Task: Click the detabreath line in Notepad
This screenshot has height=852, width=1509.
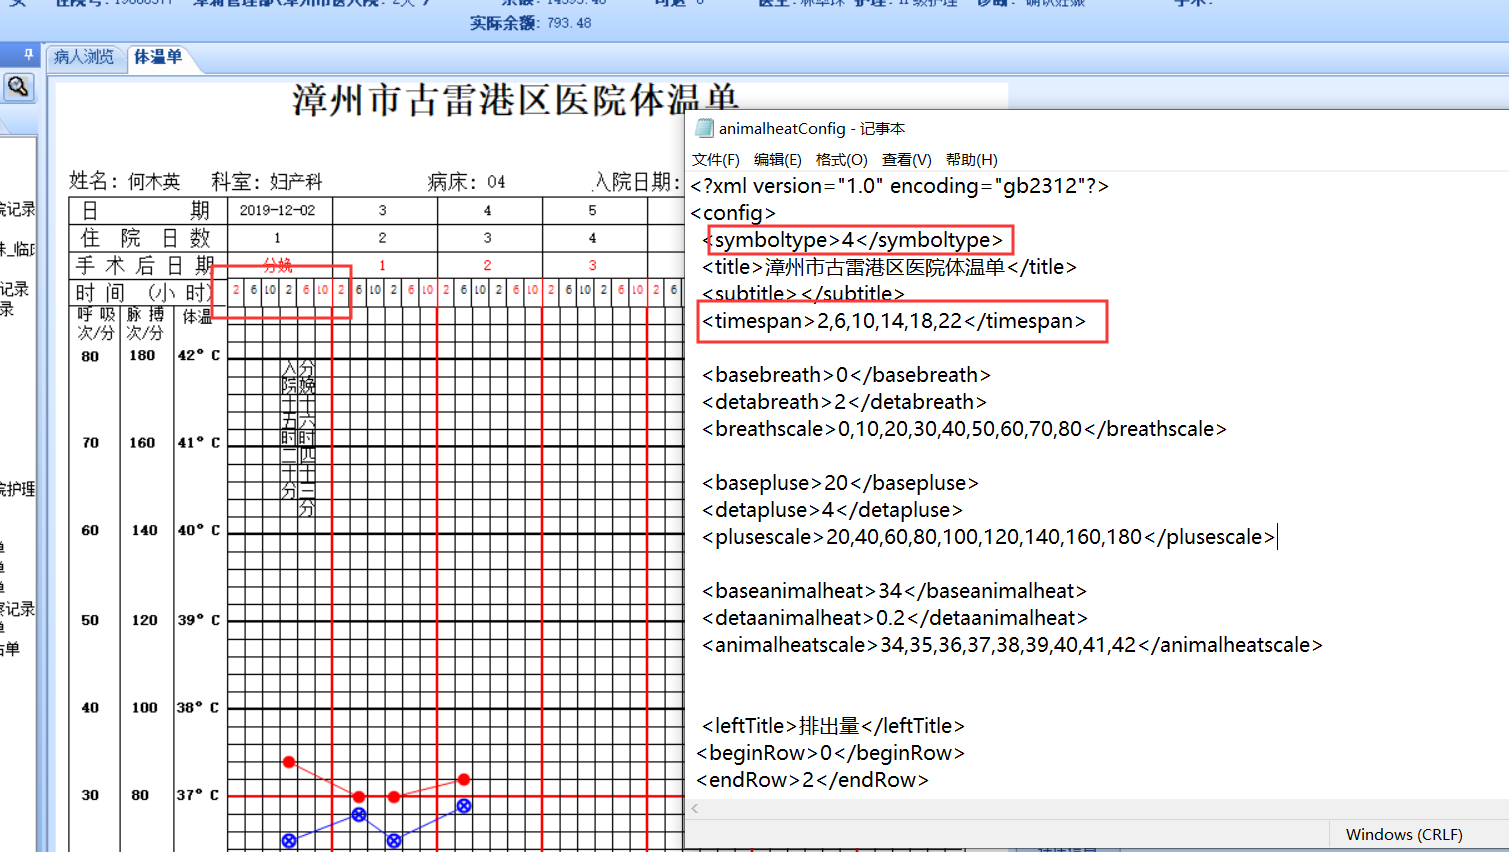Action: pyautogui.click(x=844, y=402)
